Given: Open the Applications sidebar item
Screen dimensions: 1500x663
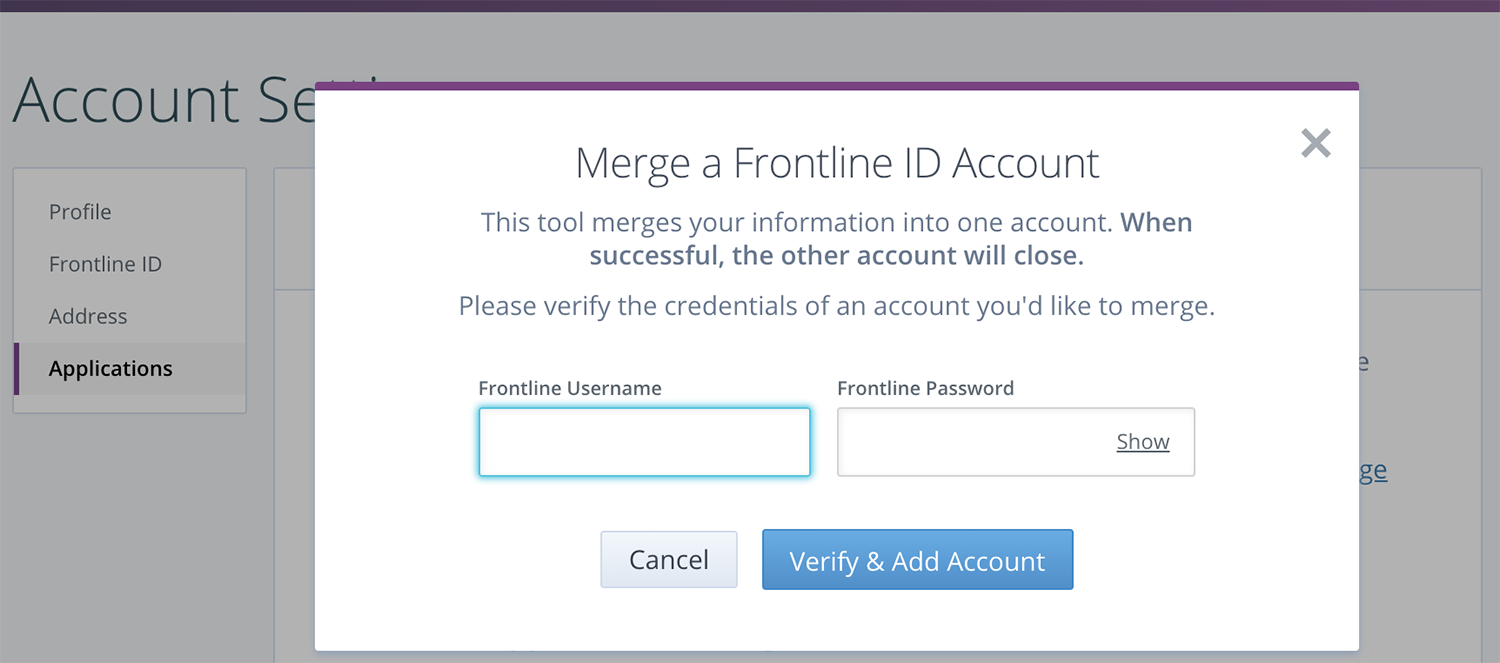Looking at the screenshot, I should pyautogui.click(x=110, y=368).
